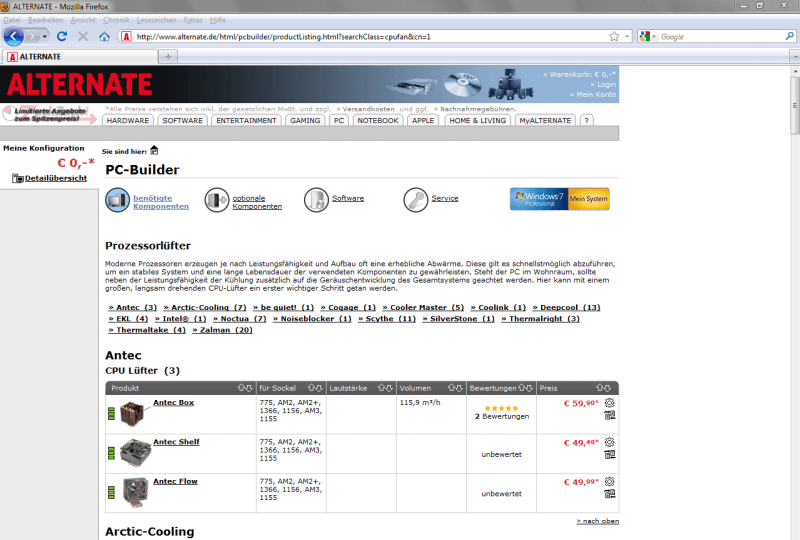This screenshot has height=540, width=800.
Task: Sort by Produkt column arrows
Action: pyautogui.click(x=245, y=388)
